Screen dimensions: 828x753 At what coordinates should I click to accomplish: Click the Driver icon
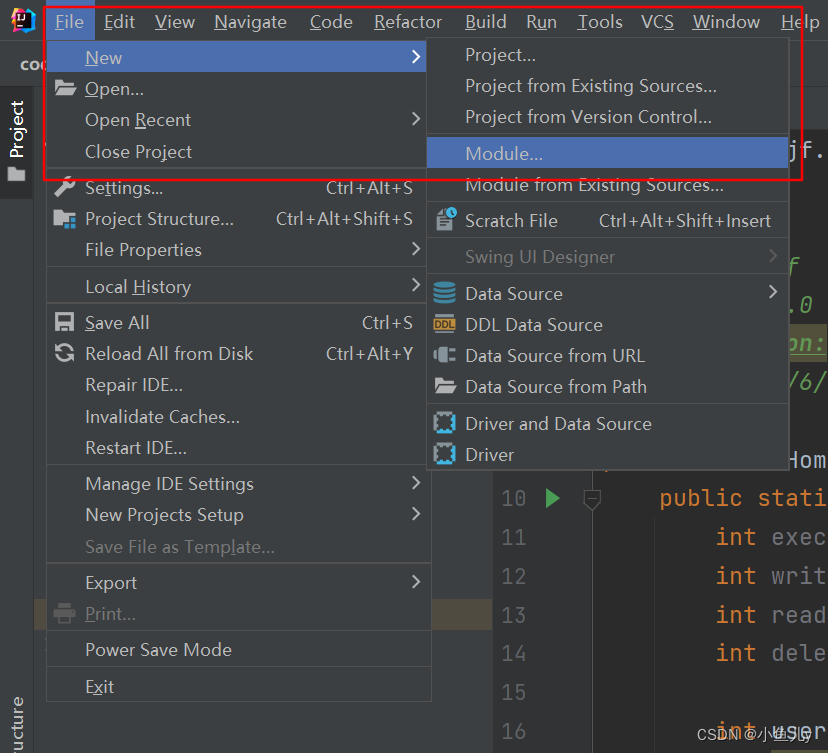click(445, 454)
